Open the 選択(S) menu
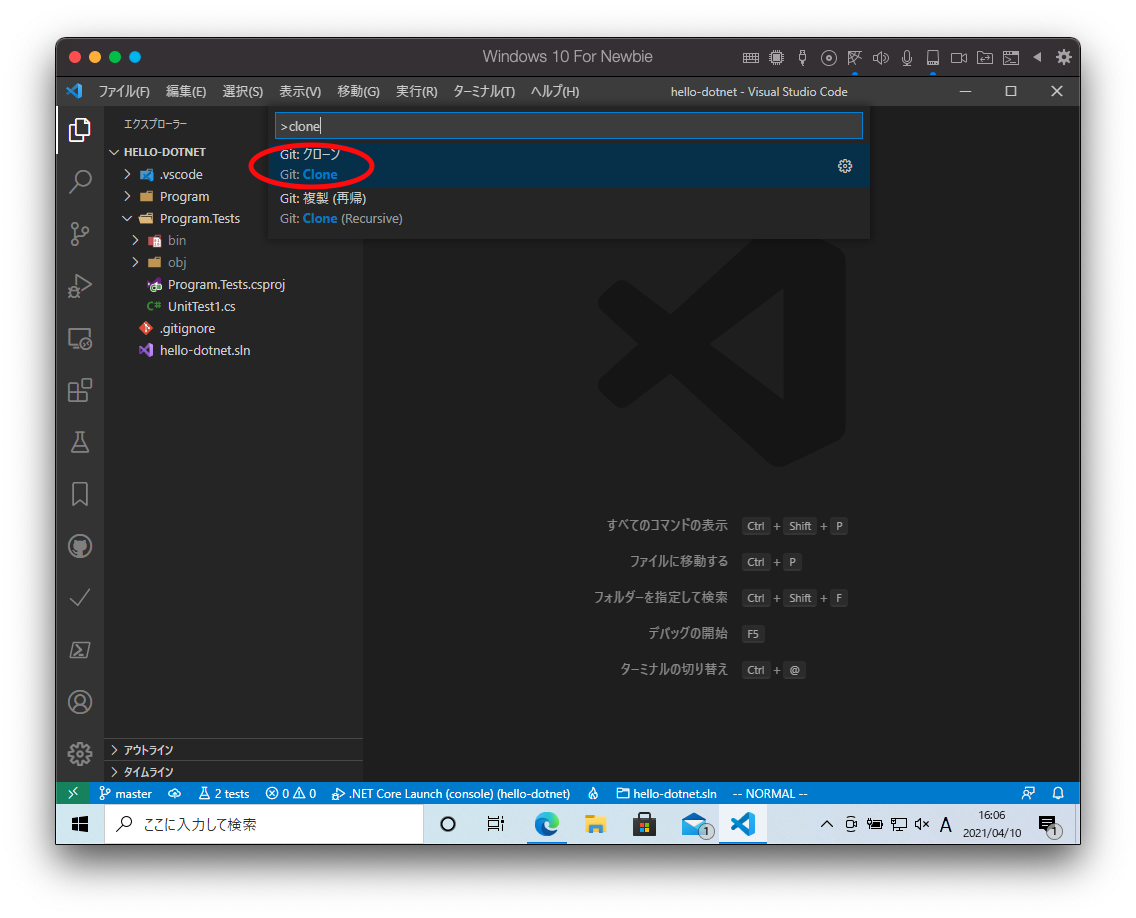 tap(242, 91)
